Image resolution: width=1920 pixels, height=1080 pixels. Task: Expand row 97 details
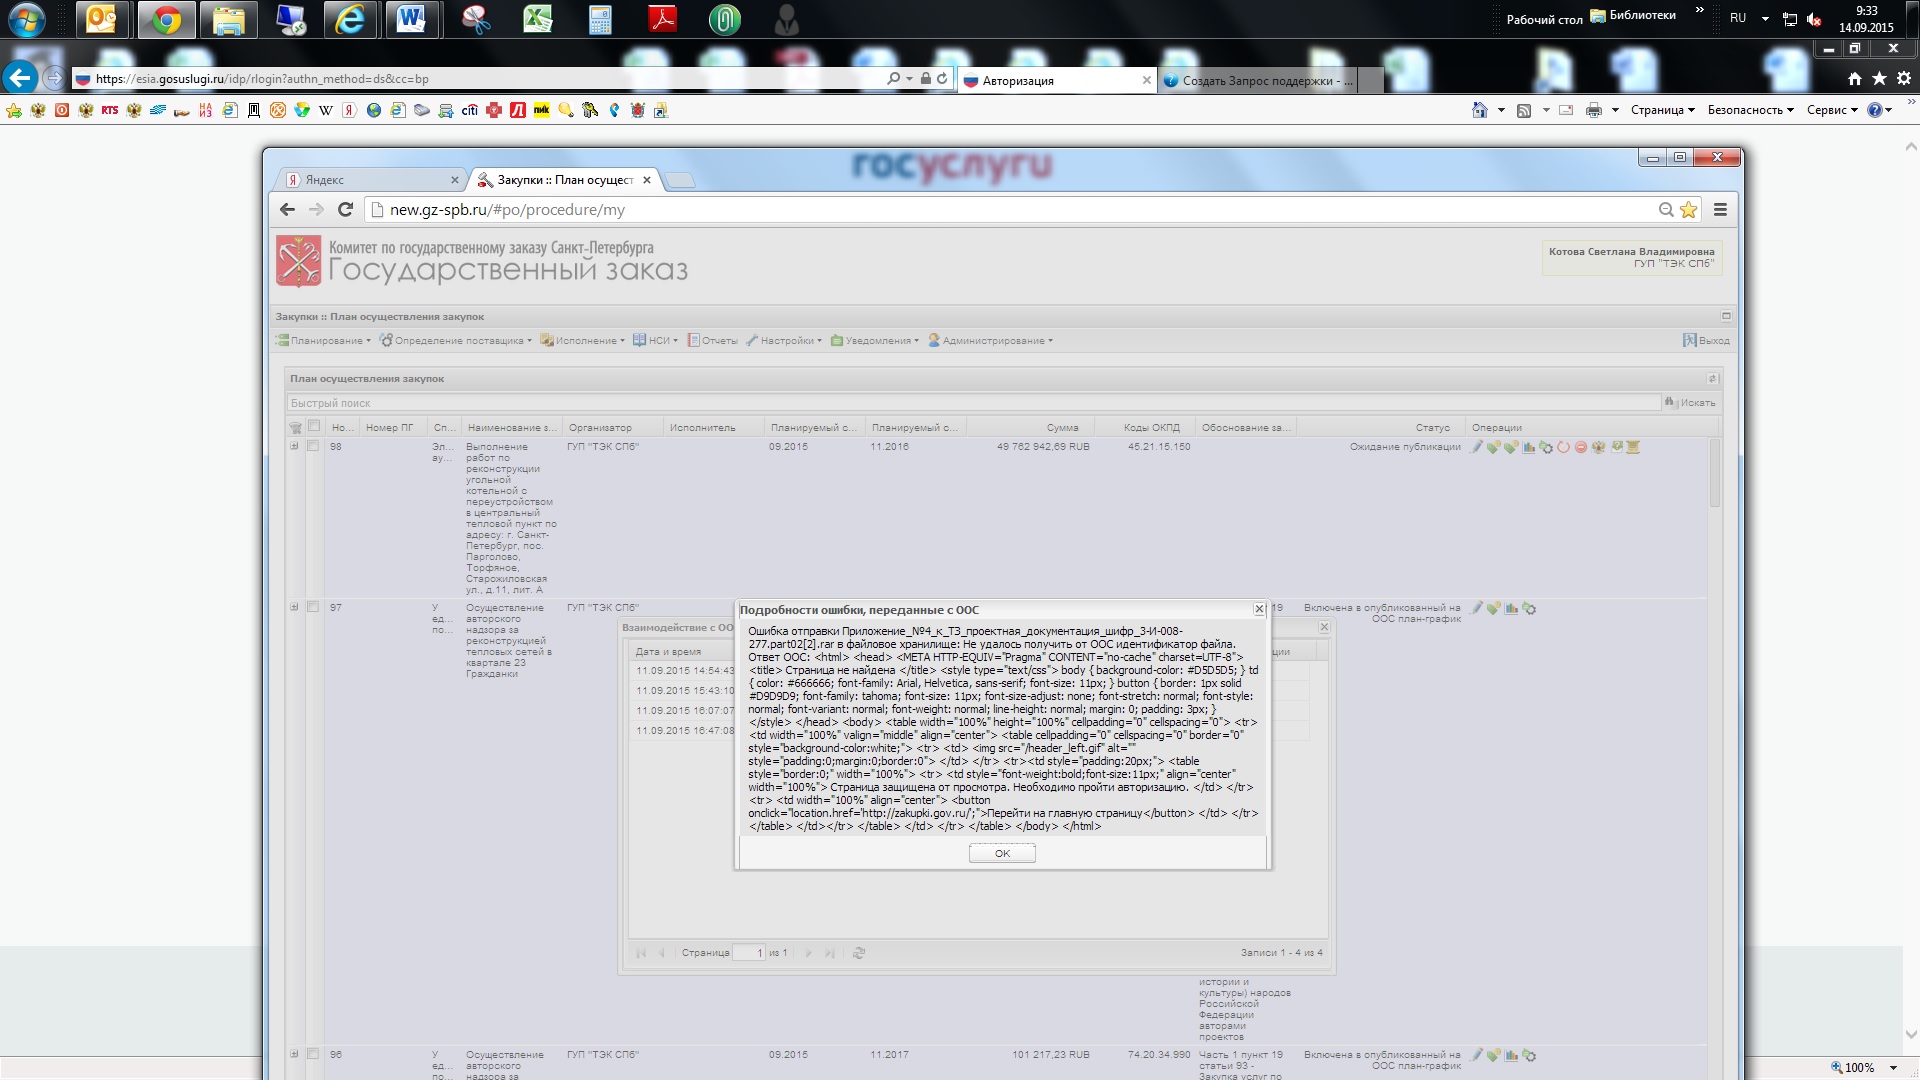pos(294,607)
